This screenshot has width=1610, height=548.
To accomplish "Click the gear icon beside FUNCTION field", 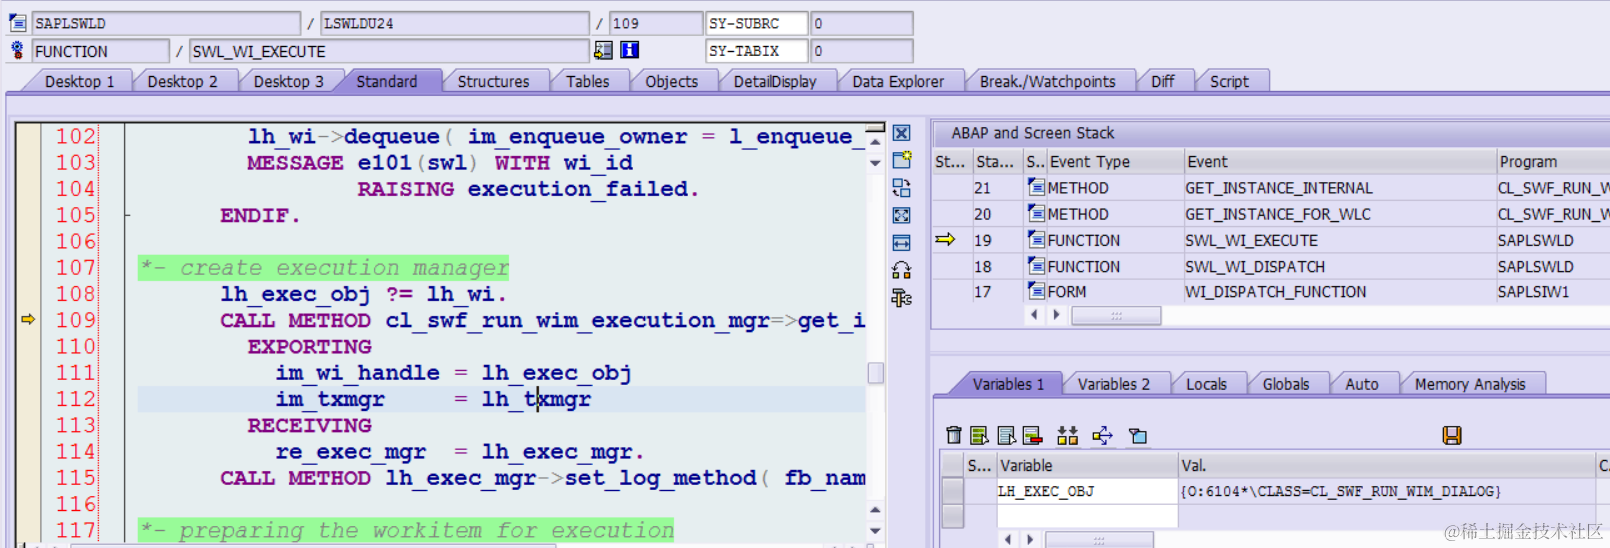I will pyautogui.click(x=17, y=50).
